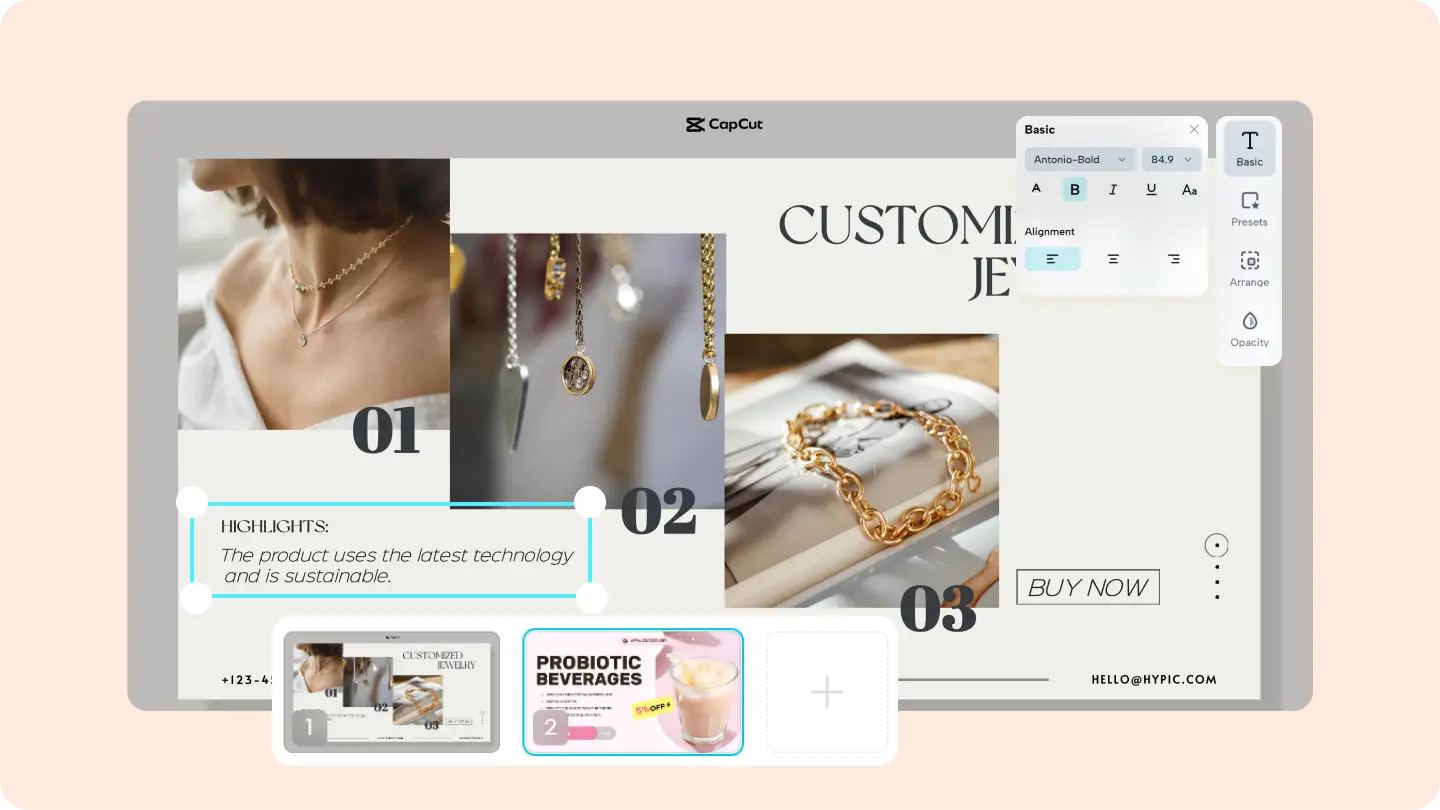Open the Antonio-Bold font dropdown
Viewport: 1440px width, 810px height.
[1080, 159]
